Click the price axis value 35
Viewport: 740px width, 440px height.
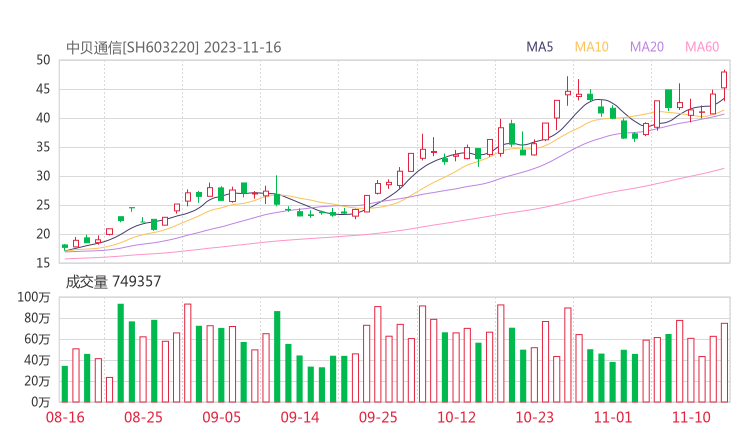tap(43, 147)
